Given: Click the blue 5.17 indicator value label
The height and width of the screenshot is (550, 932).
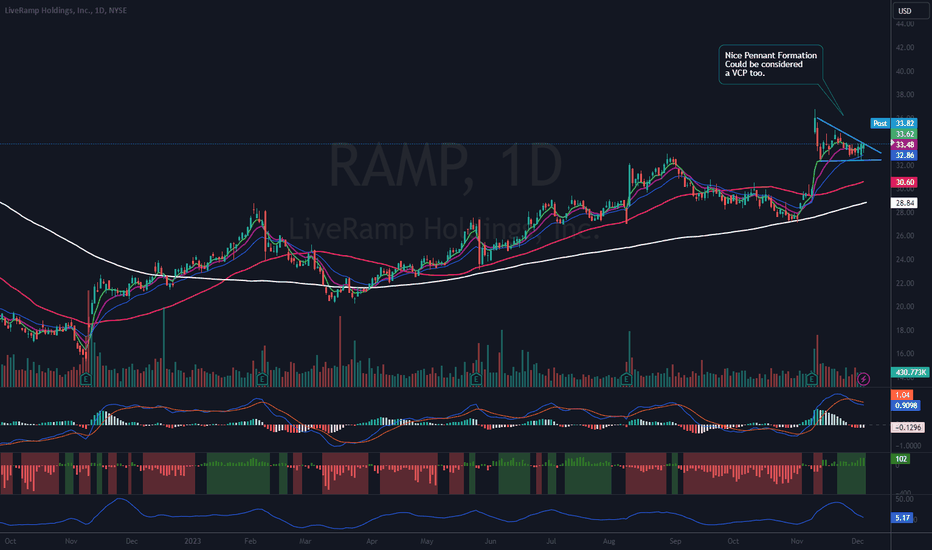Looking at the screenshot, I should [902, 518].
